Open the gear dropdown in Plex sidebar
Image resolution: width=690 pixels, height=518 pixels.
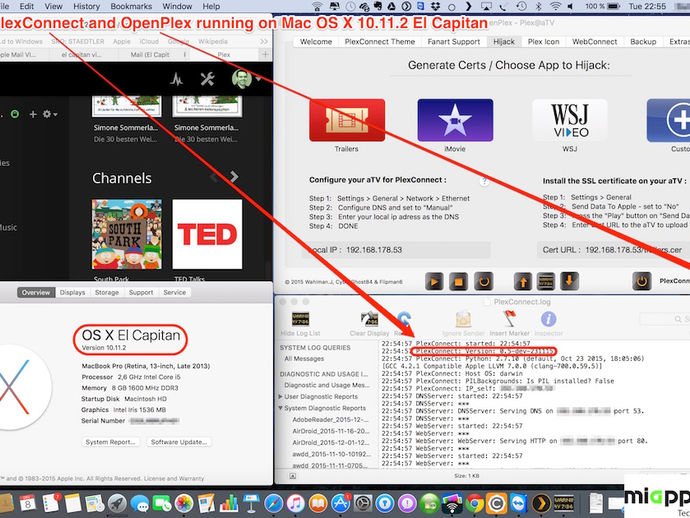tap(50, 114)
